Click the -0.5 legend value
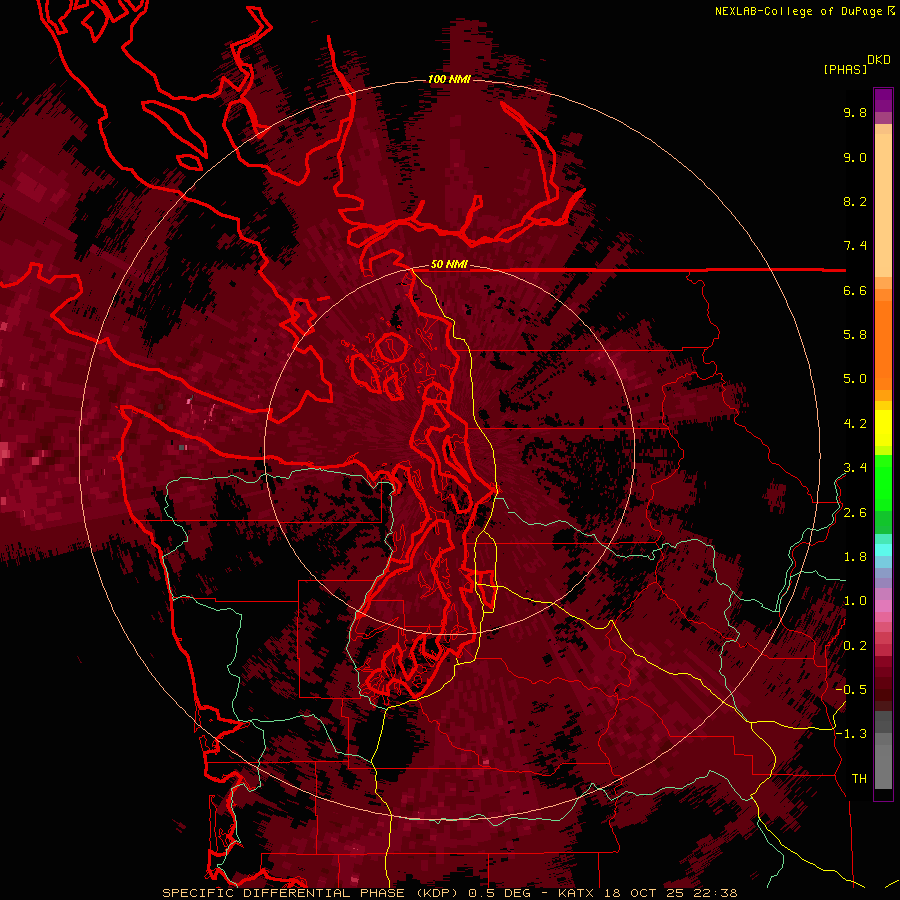Image resolution: width=900 pixels, height=900 pixels. 851,690
